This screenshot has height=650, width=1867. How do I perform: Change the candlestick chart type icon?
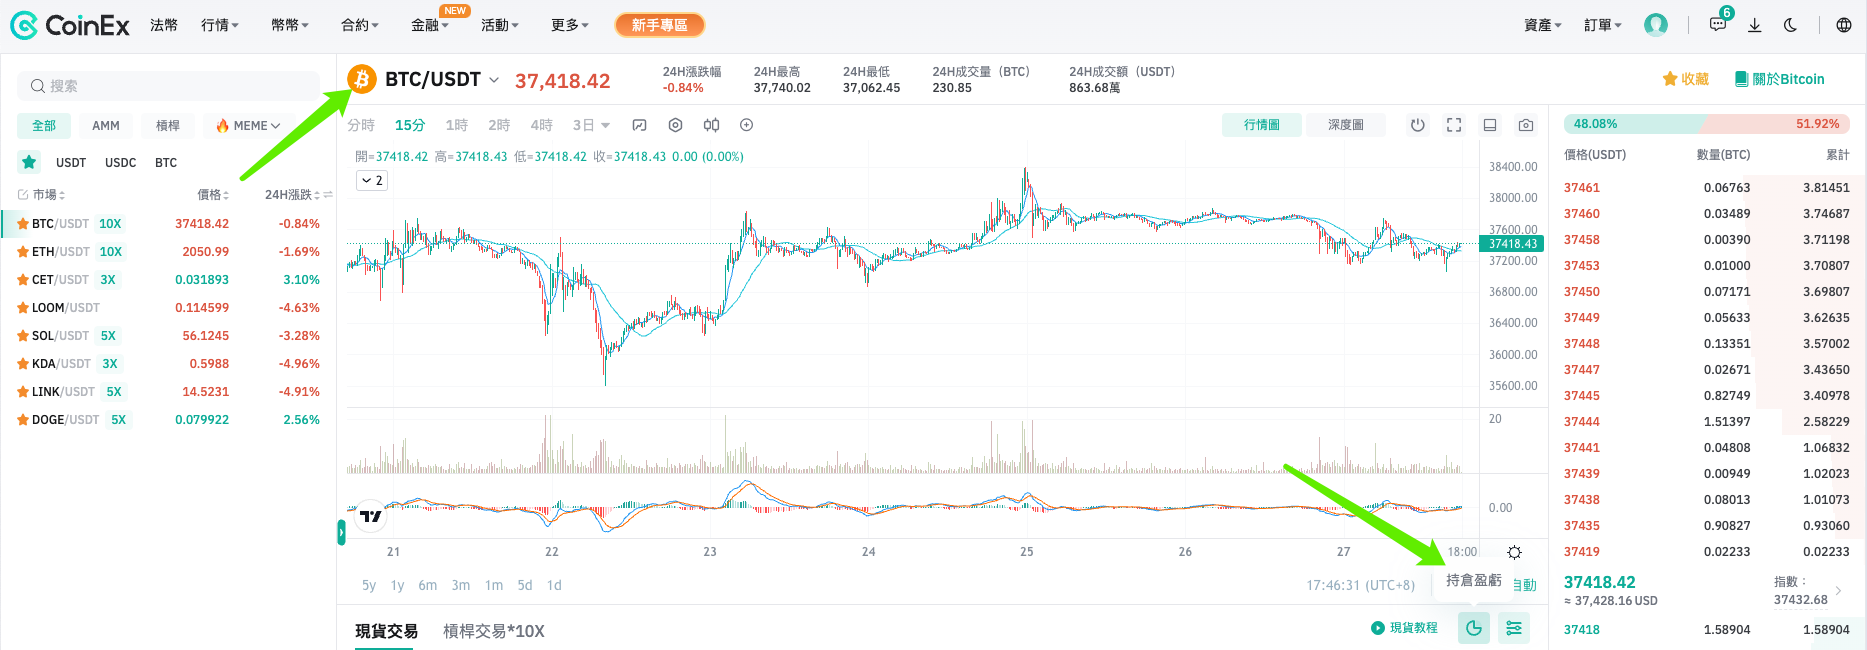tap(711, 125)
